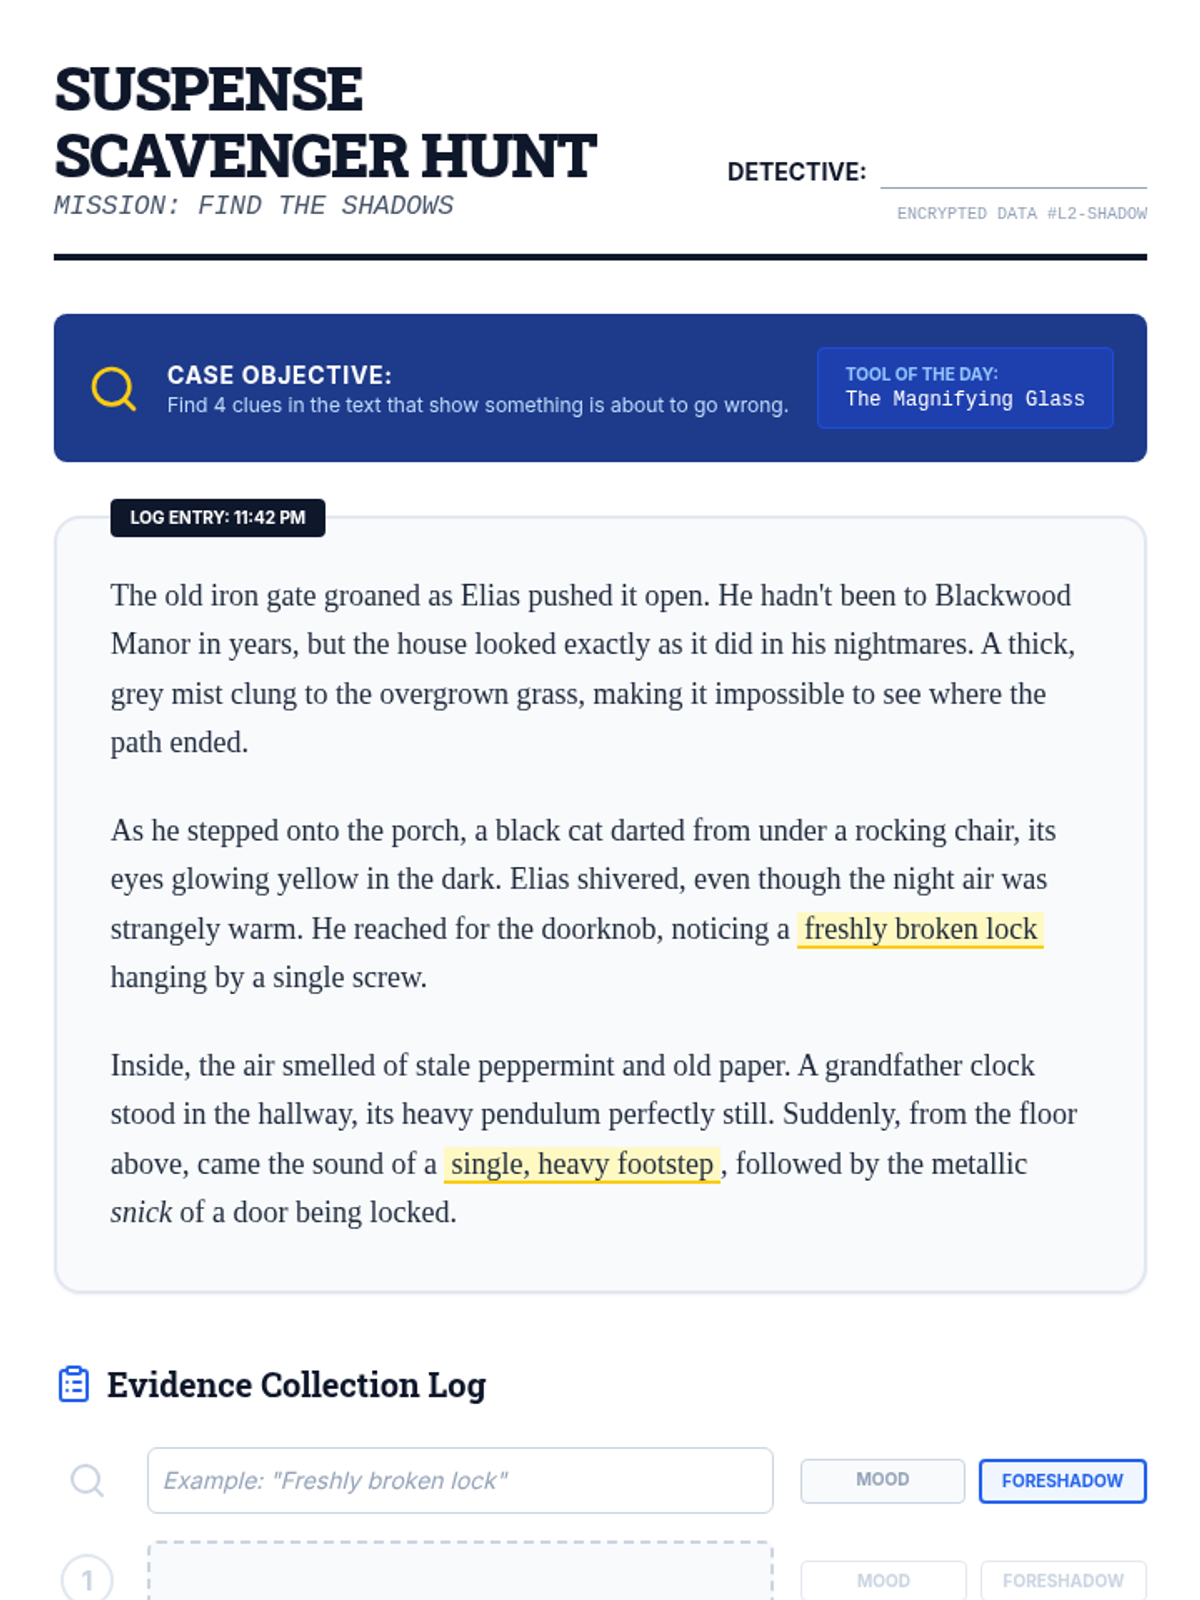Select the numbered circle for evidence row 1
This screenshot has width=1200, height=1600.
click(x=87, y=1579)
